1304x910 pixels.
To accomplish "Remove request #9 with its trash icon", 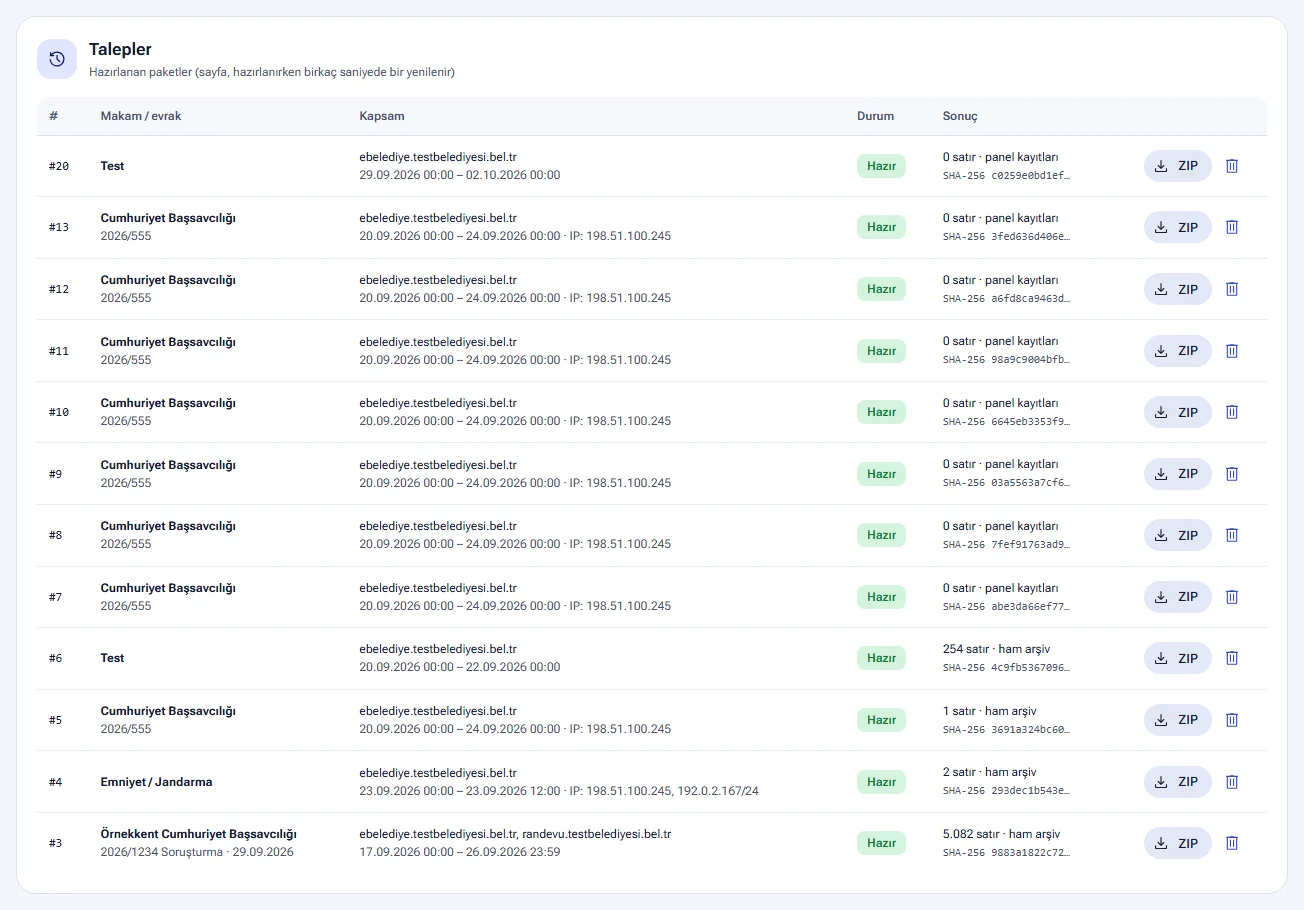I will click(x=1232, y=474).
